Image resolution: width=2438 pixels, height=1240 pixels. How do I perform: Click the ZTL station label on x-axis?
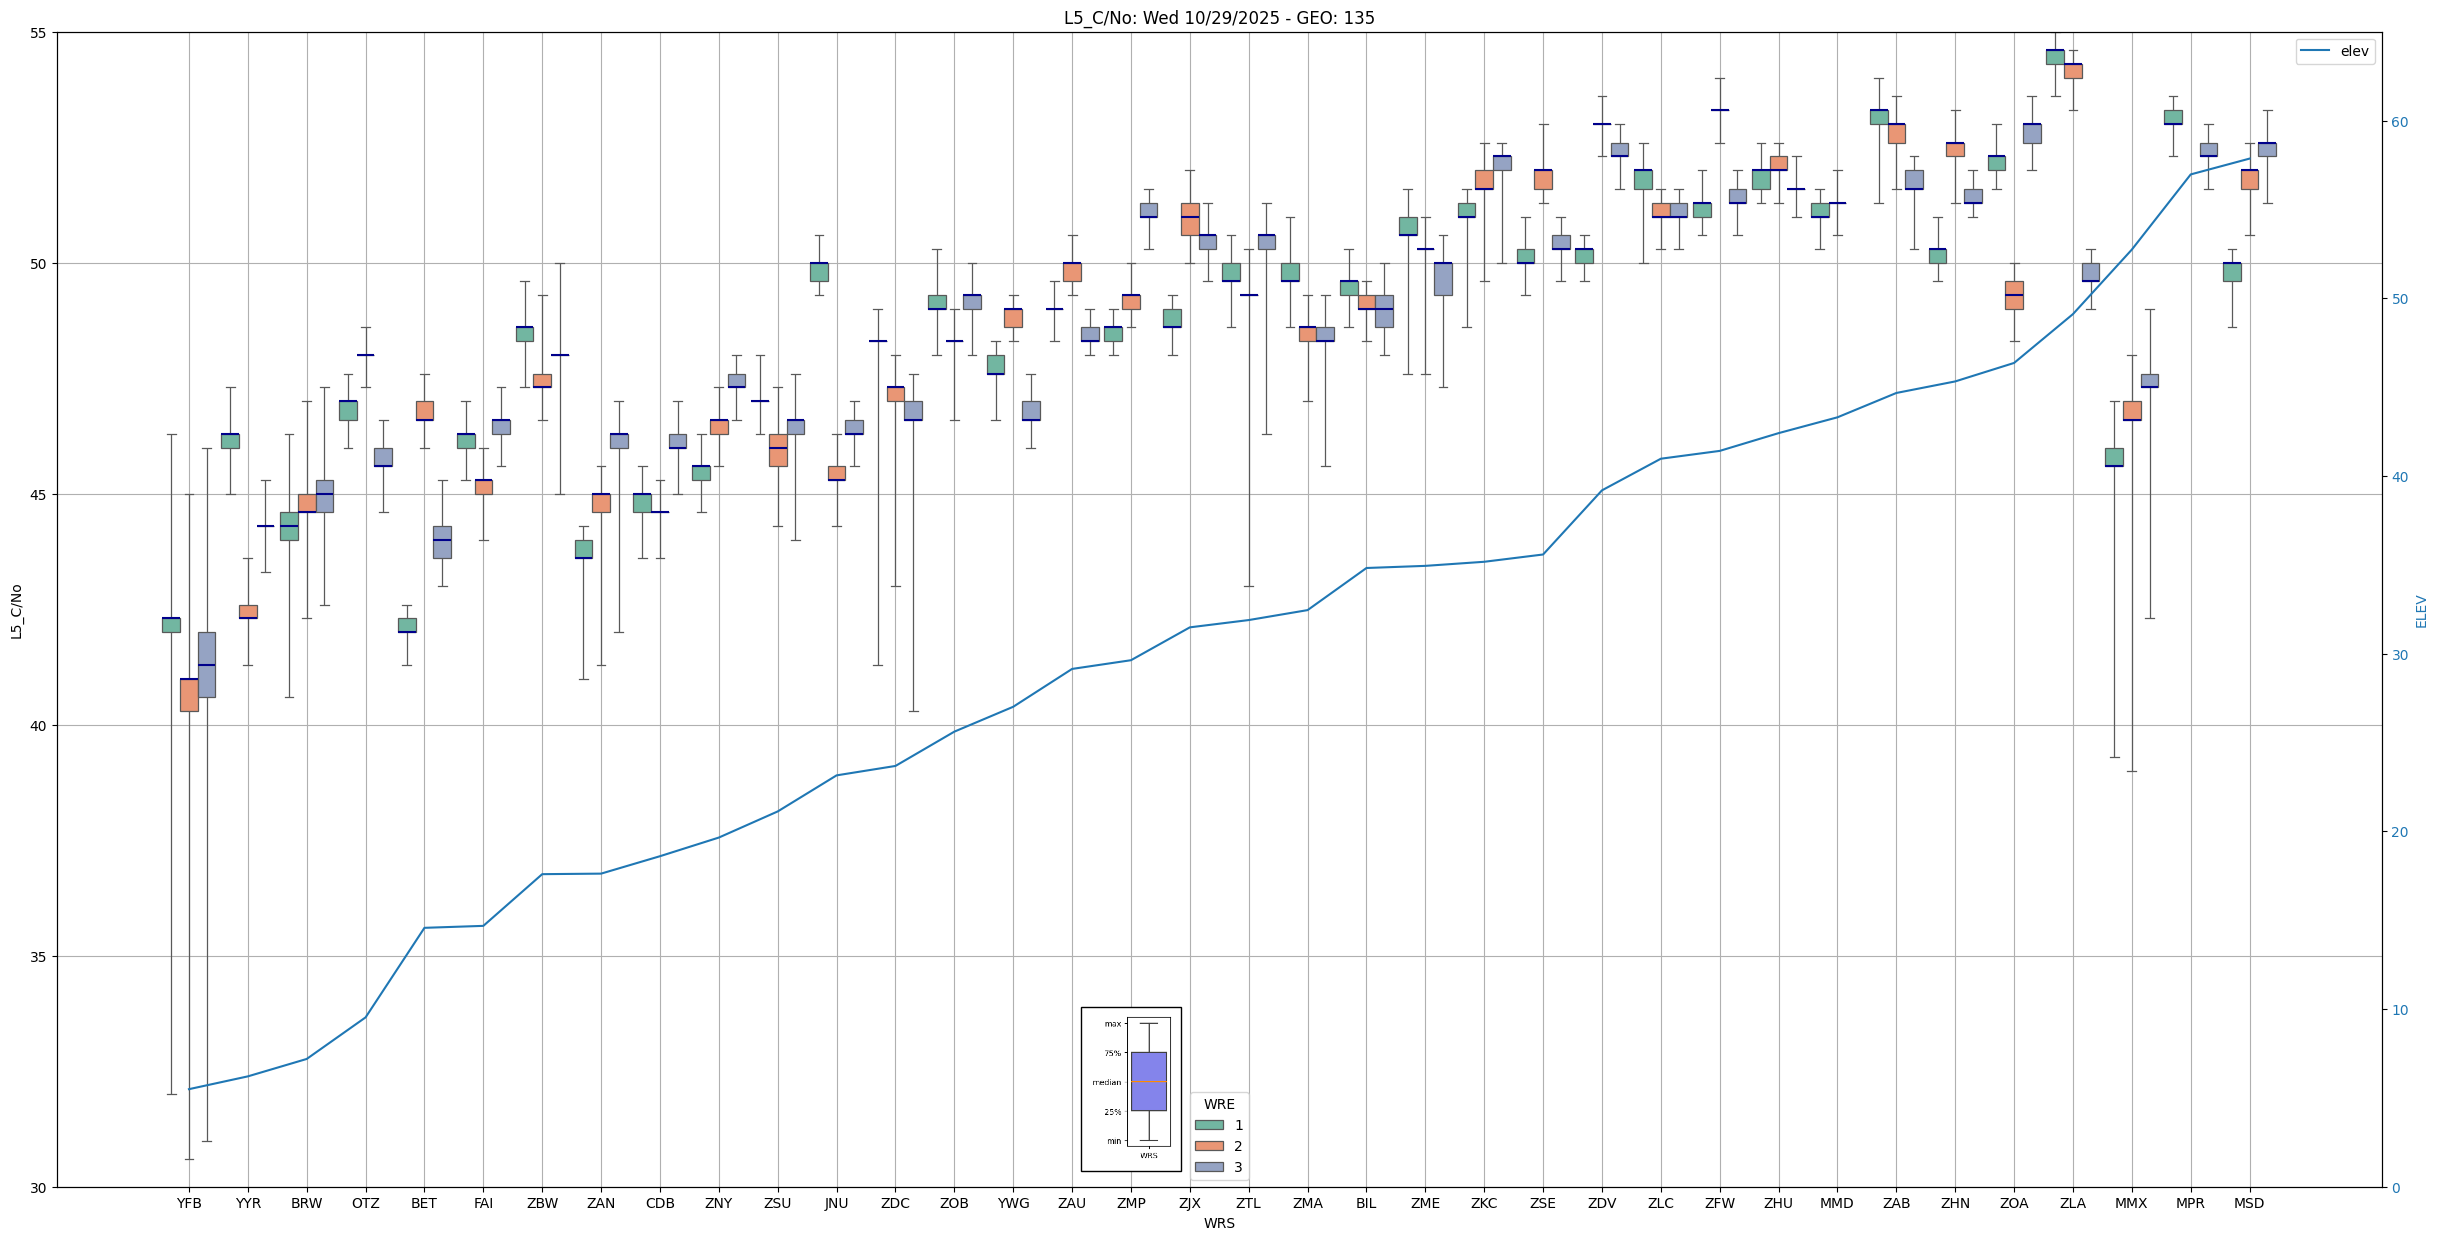(x=1248, y=1203)
